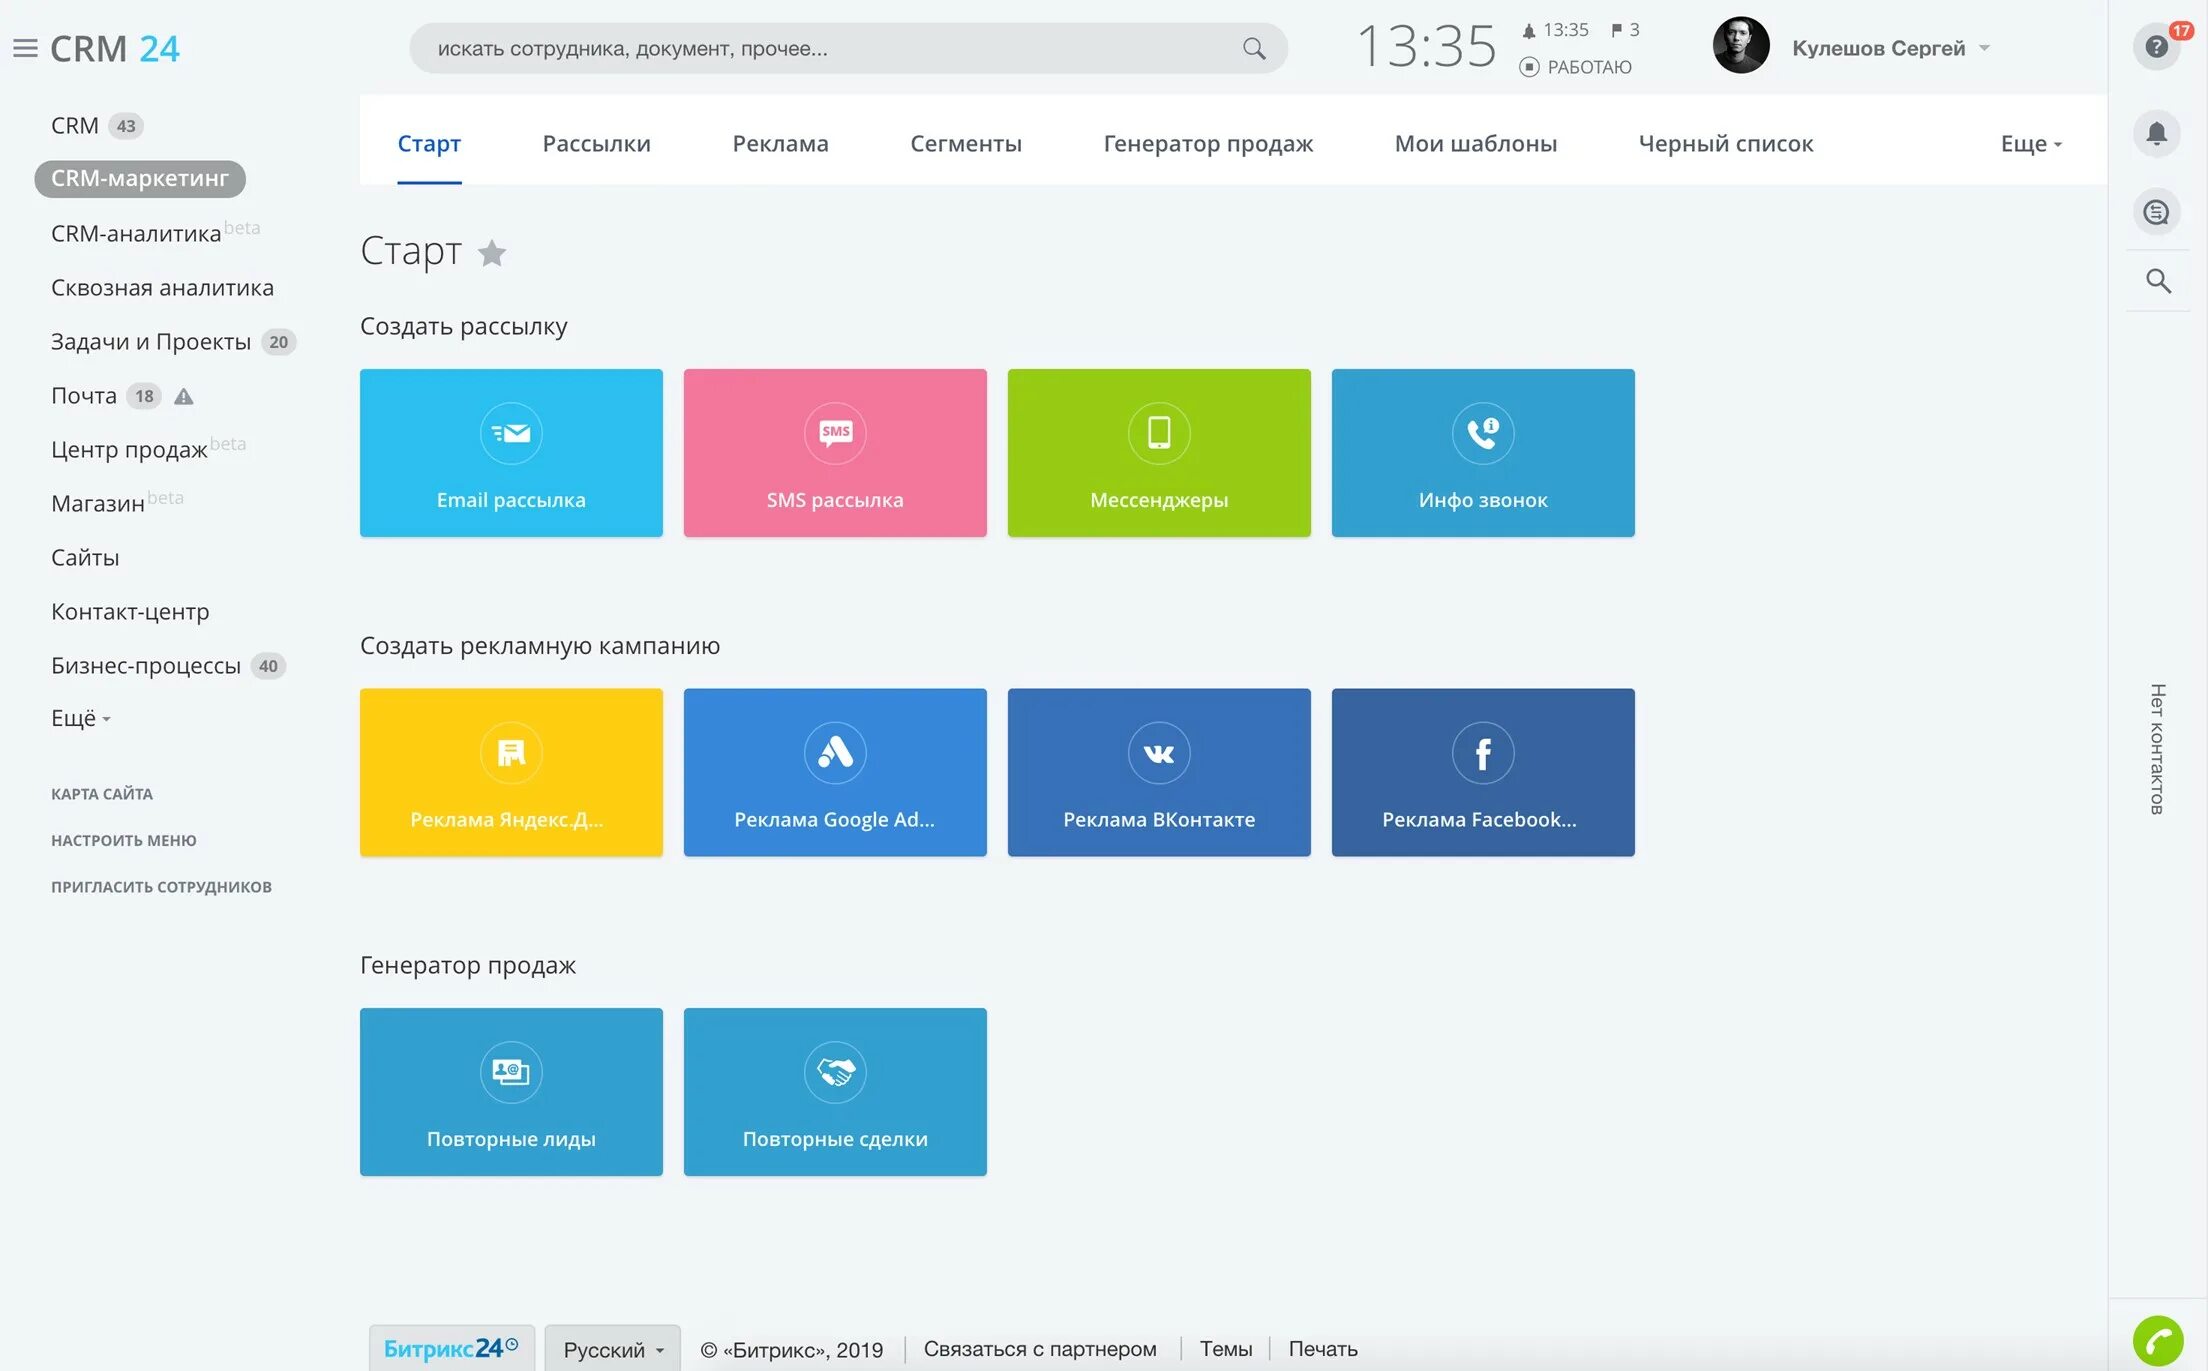The width and height of the screenshot is (2208, 1371).
Task: Open the Мессенджеры mailing tile
Action: tap(1159, 453)
